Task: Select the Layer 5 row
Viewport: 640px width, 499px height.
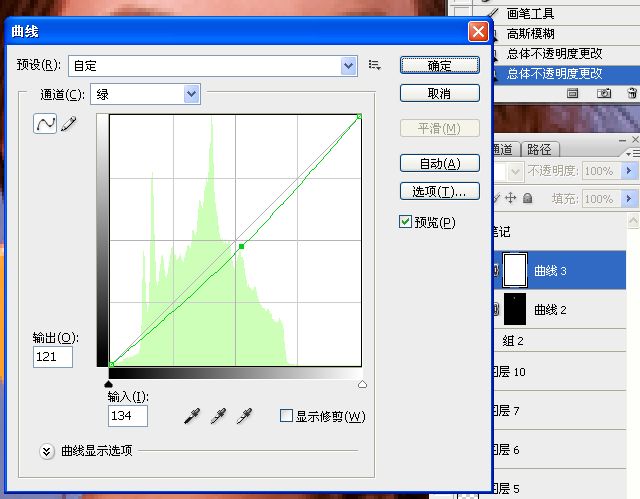Action: coord(560,486)
